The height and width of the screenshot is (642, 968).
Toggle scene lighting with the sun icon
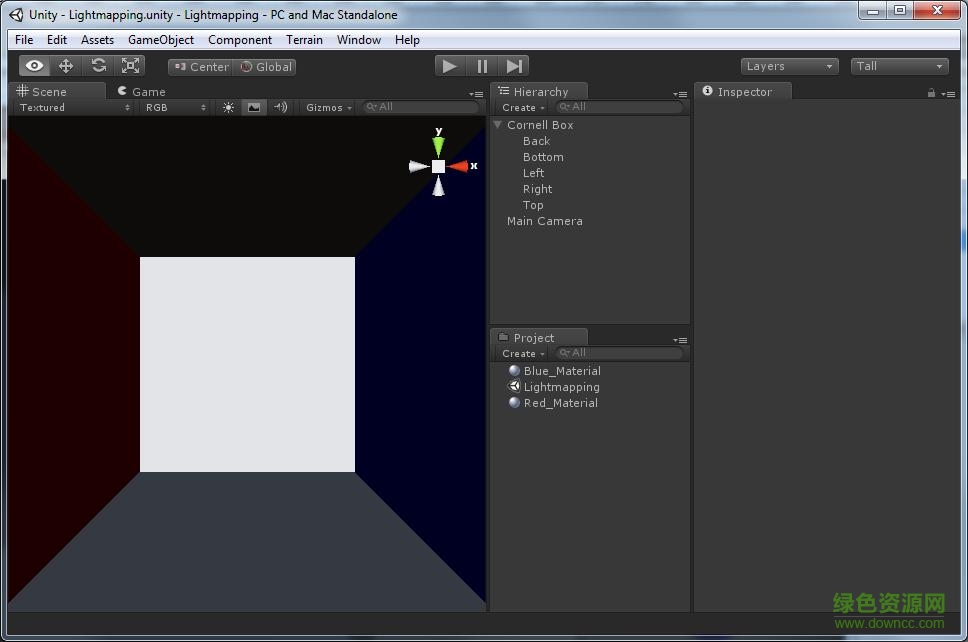(229, 107)
